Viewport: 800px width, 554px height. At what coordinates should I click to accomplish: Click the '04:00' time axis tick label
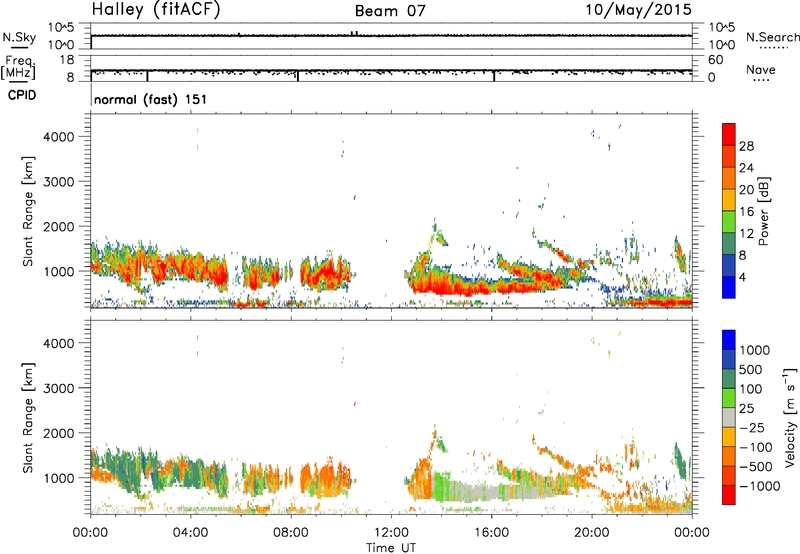tap(190, 533)
